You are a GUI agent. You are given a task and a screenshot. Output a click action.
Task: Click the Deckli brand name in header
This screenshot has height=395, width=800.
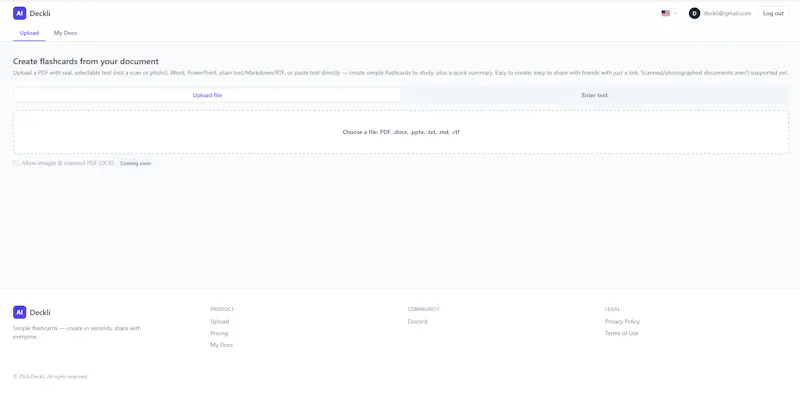point(40,13)
